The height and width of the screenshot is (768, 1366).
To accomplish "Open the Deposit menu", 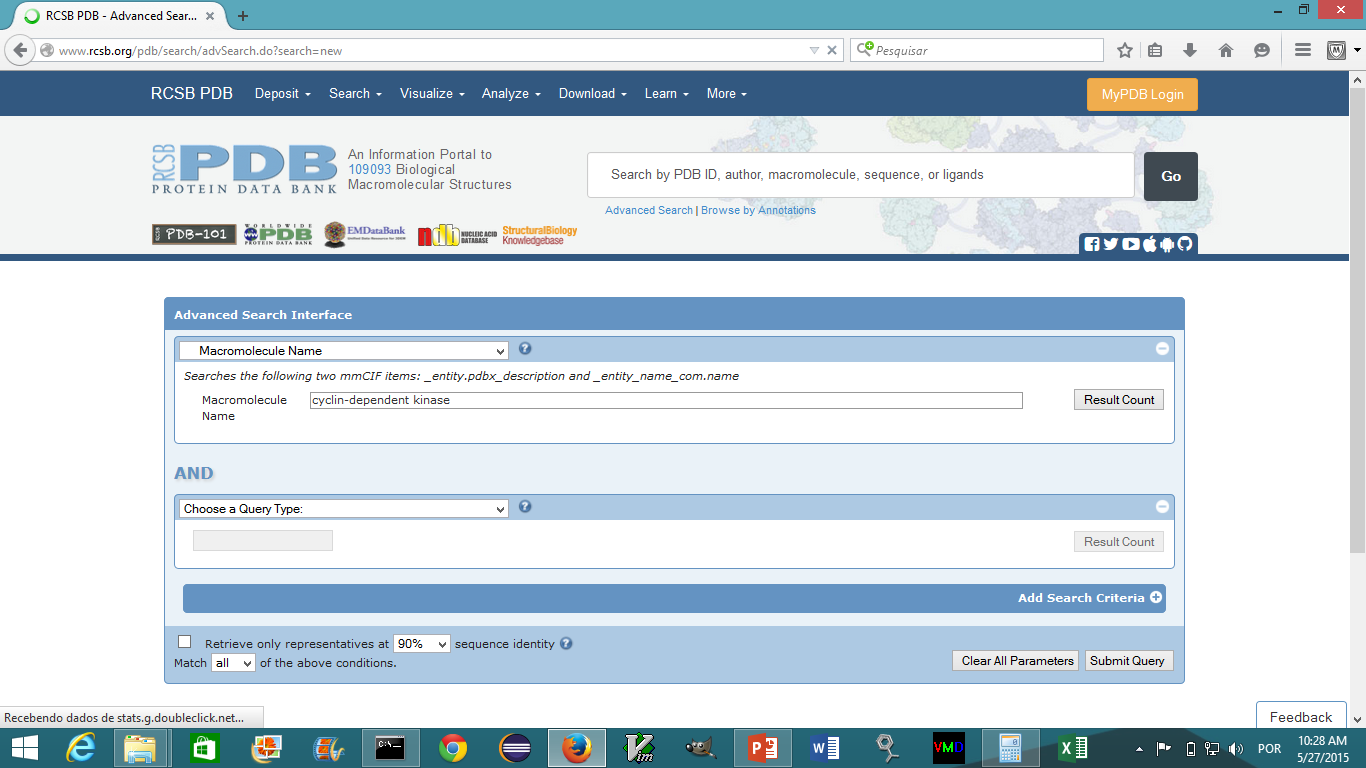I will (282, 93).
